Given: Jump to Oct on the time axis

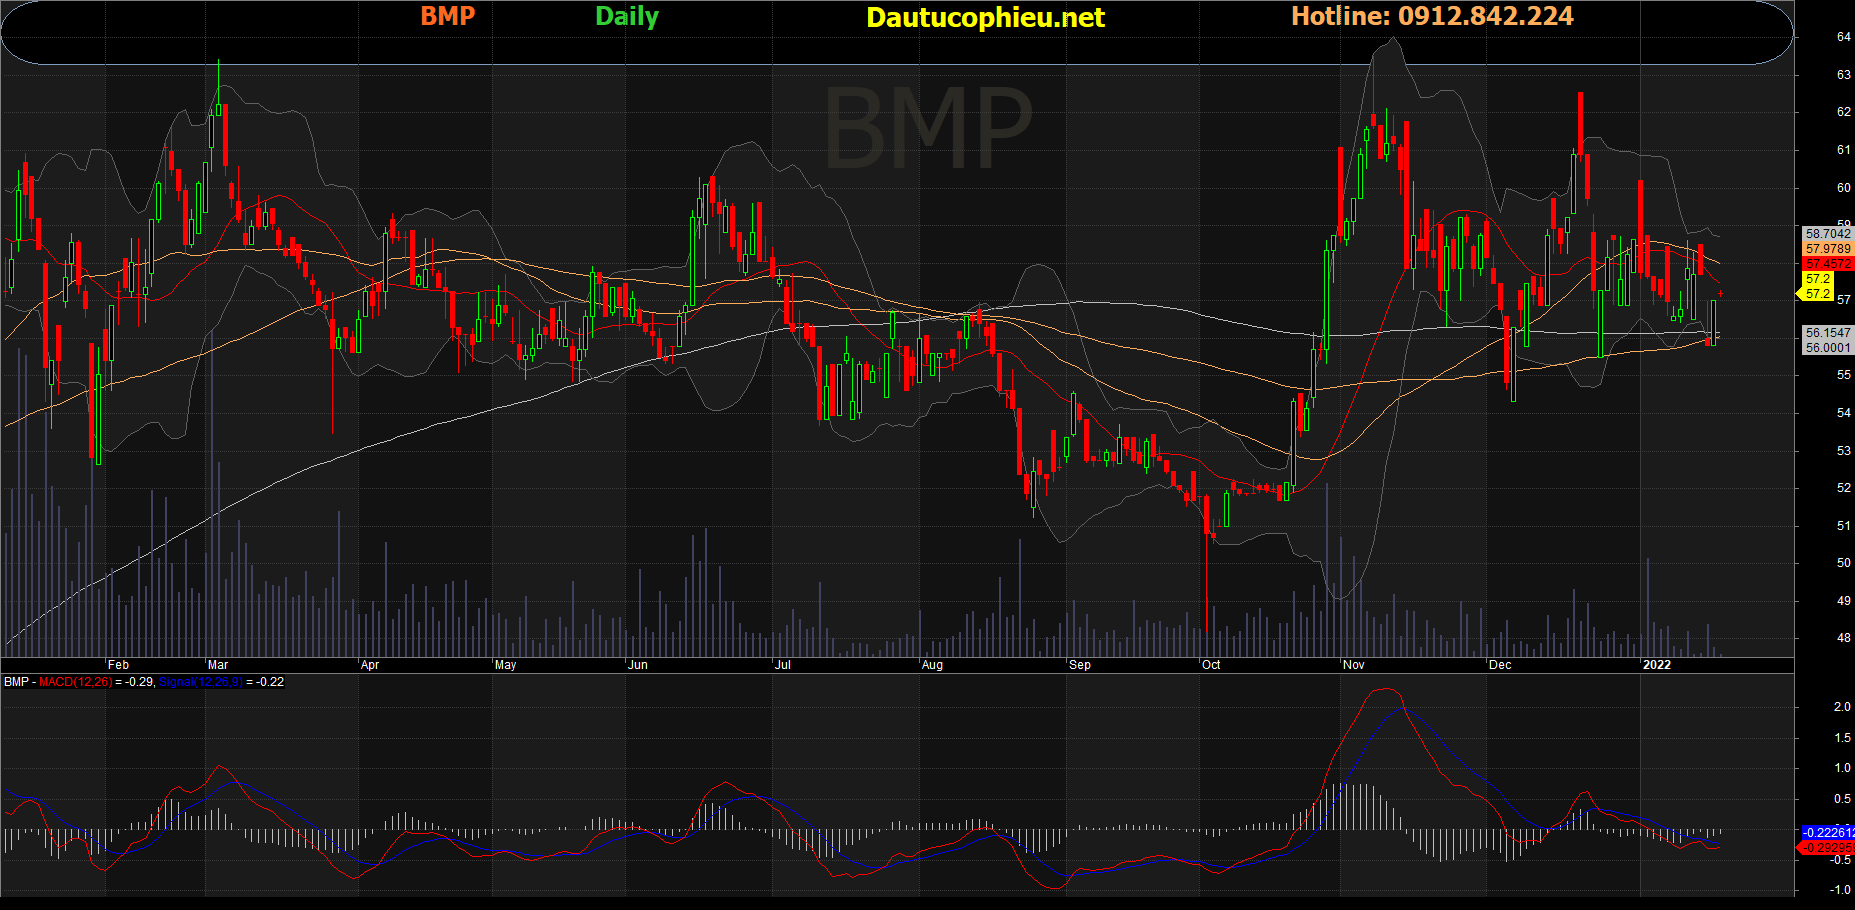Looking at the screenshot, I should click(1211, 665).
